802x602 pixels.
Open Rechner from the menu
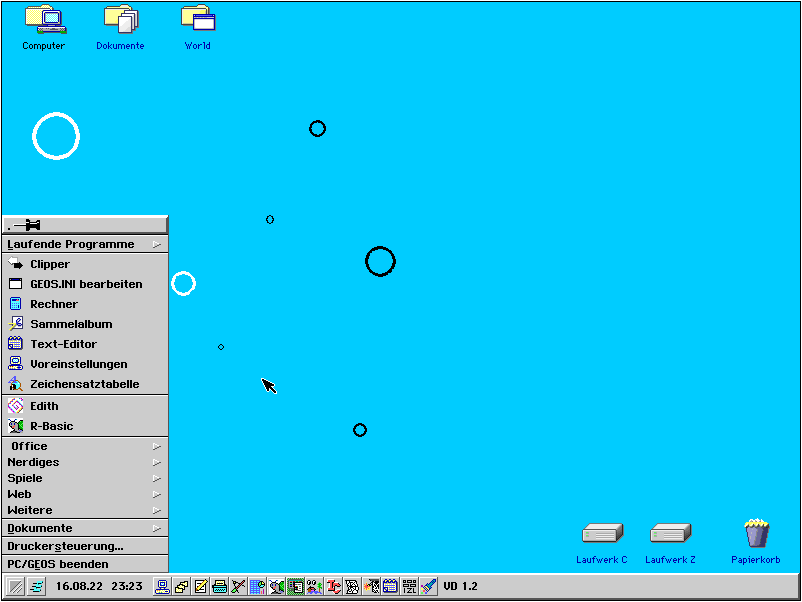(x=85, y=304)
